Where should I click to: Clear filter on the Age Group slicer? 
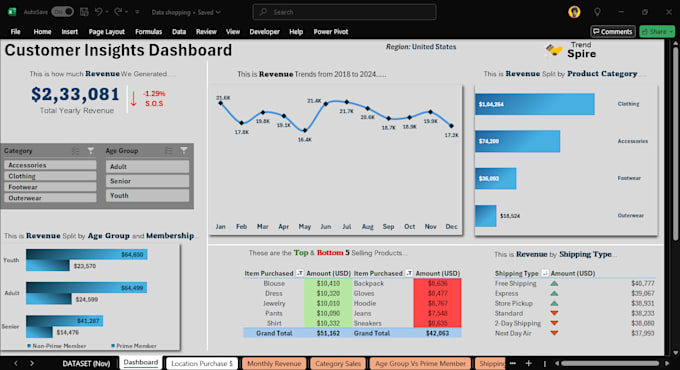point(184,151)
